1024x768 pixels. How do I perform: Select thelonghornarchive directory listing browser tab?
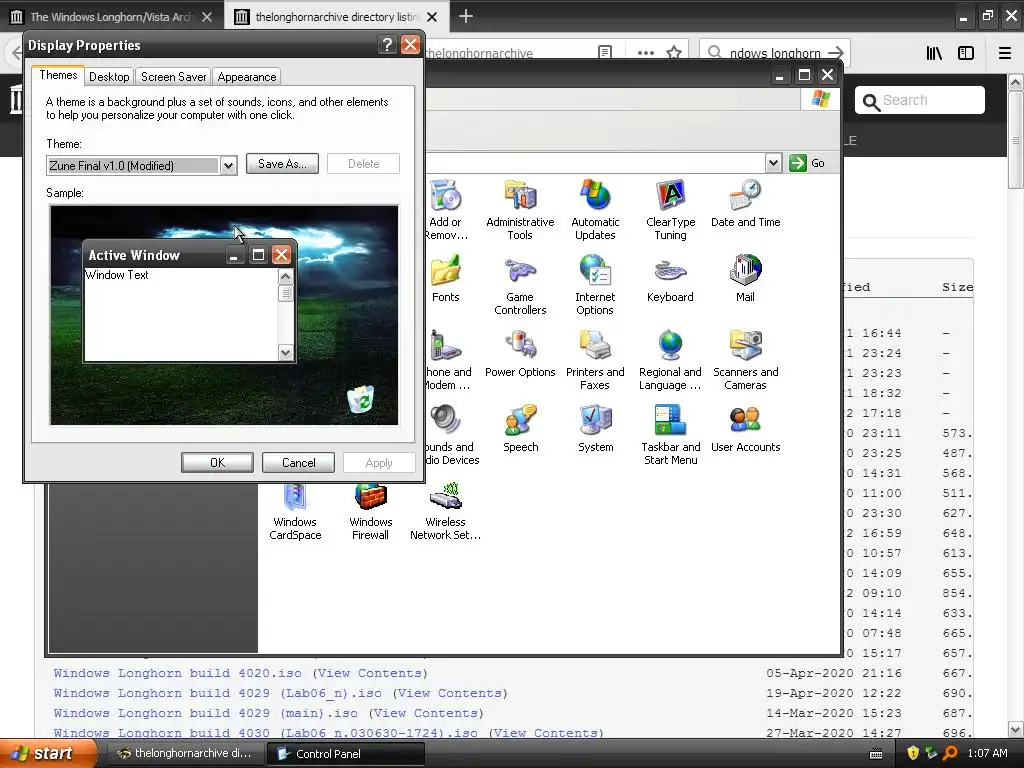[x=336, y=16]
